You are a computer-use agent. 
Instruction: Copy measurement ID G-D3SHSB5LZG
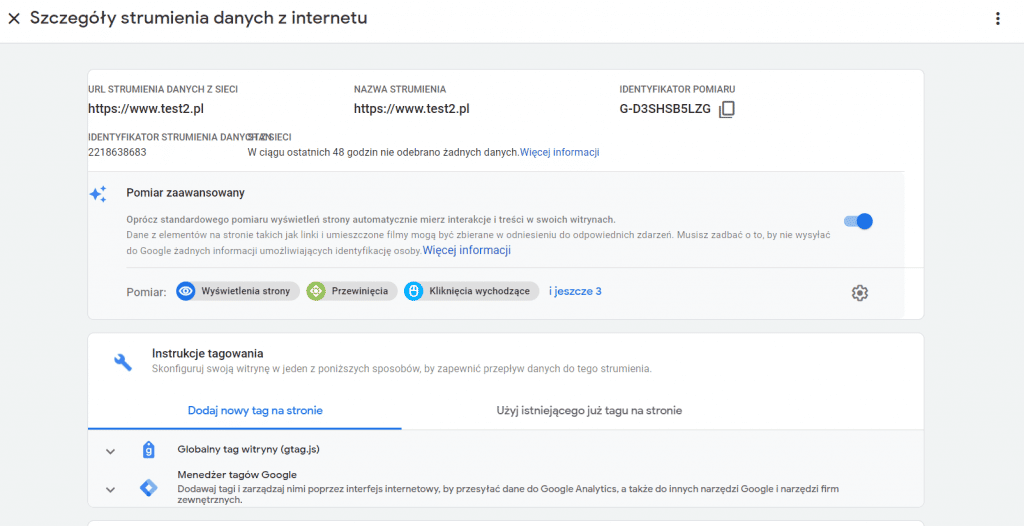coord(726,110)
